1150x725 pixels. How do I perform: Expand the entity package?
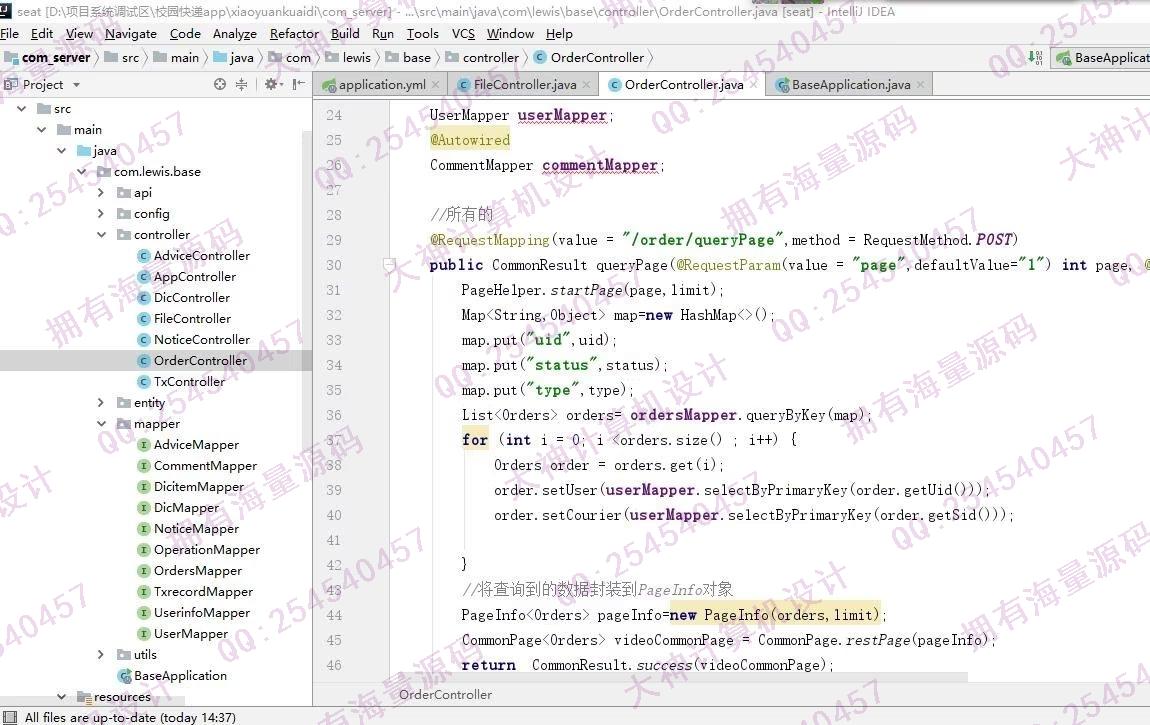[101, 402]
